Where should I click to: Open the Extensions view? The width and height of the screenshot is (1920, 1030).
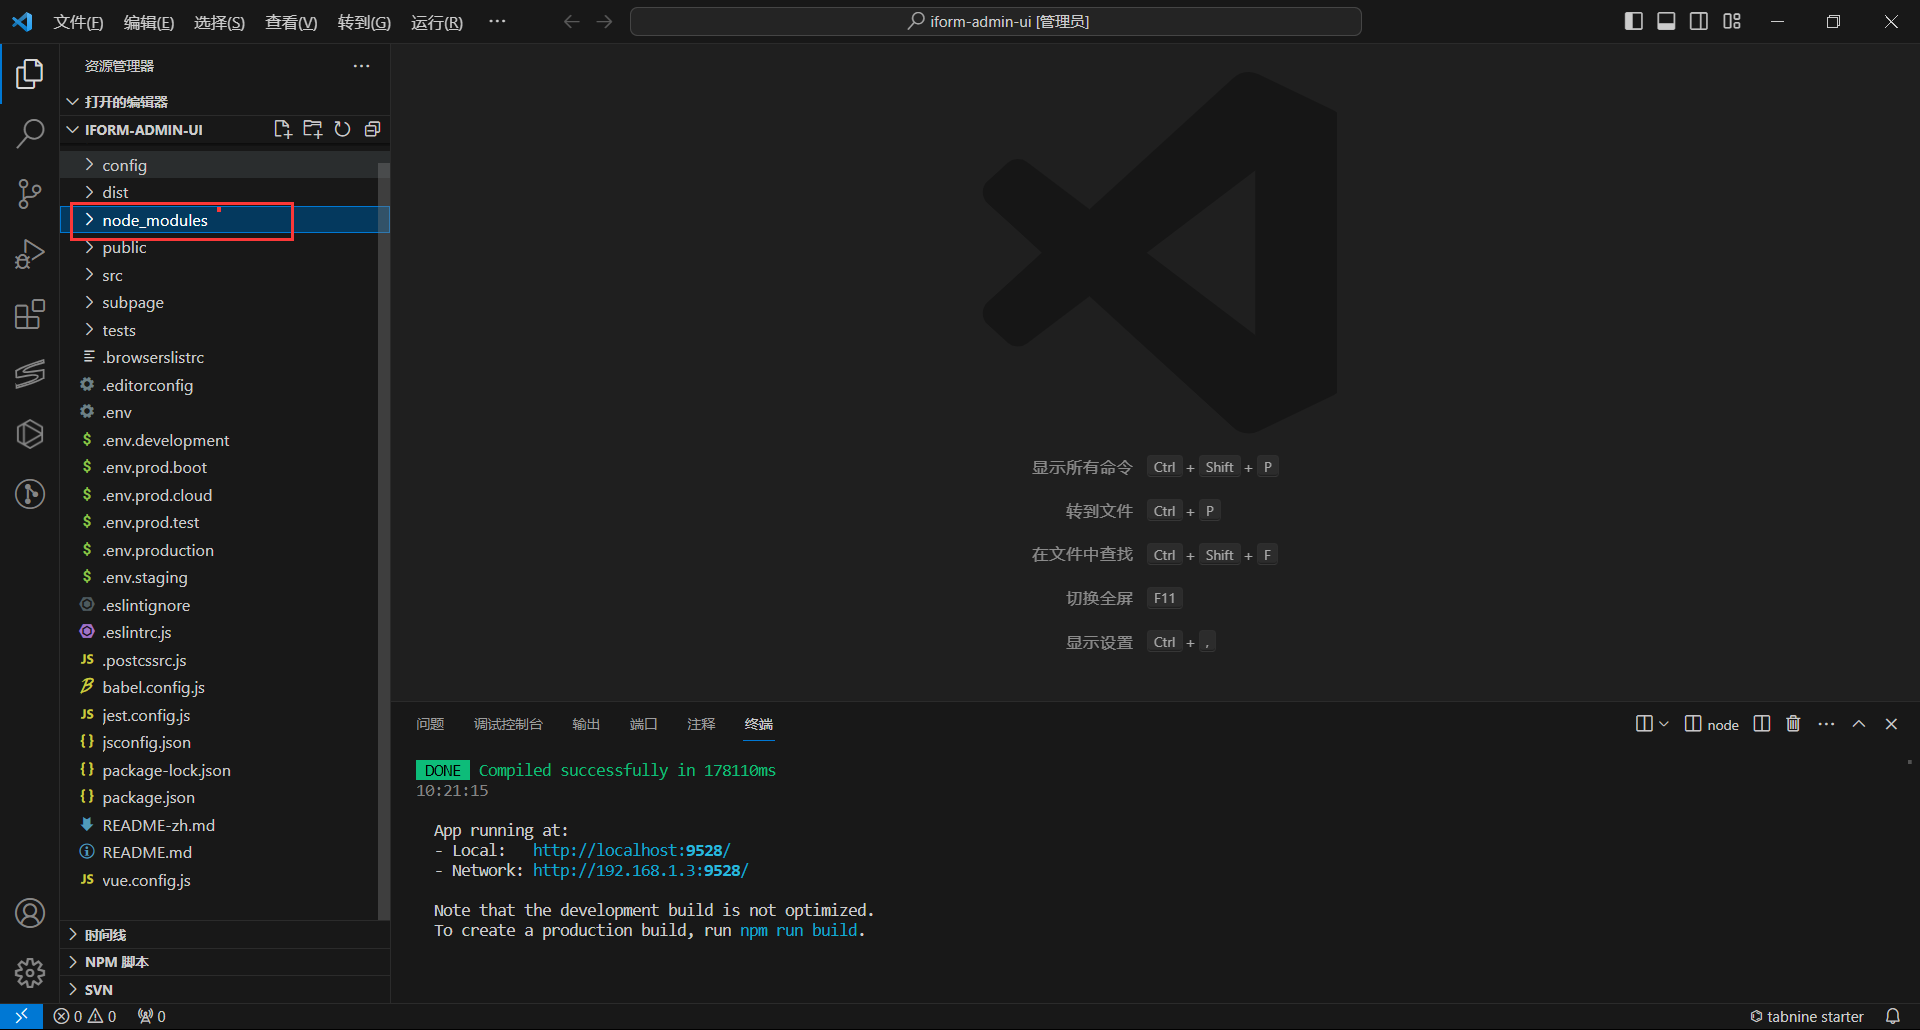click(x=30, y=315)
